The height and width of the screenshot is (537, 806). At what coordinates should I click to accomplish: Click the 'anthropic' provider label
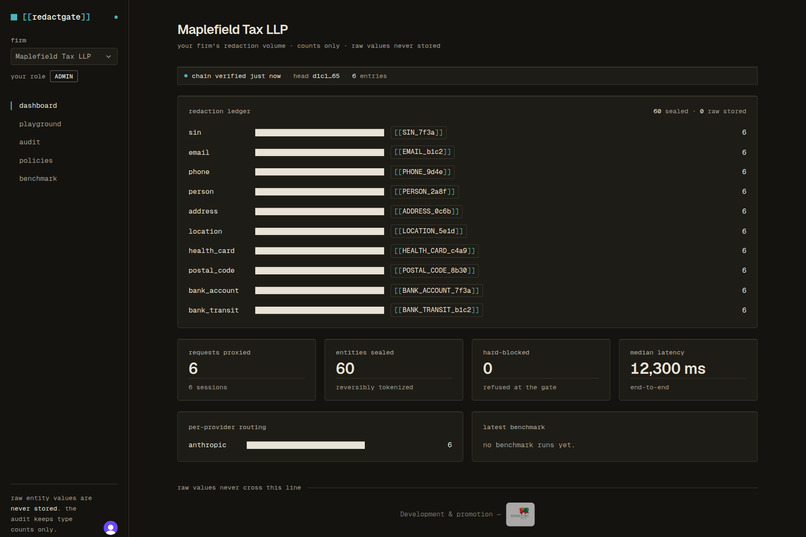point(207,445)
